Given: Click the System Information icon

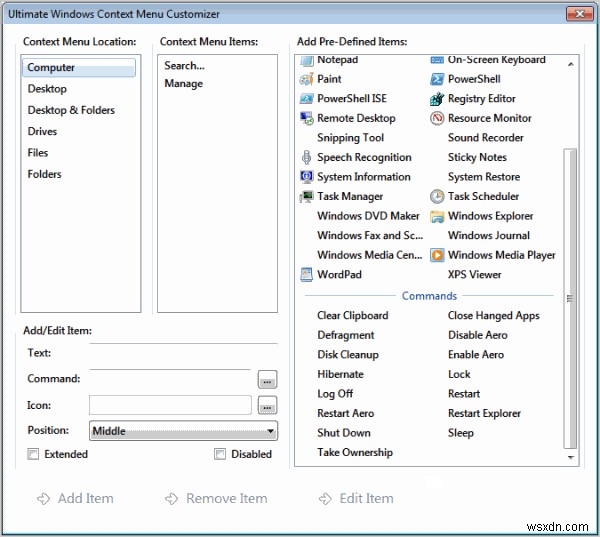Looking at the screenshot, I should coord(307,176).
